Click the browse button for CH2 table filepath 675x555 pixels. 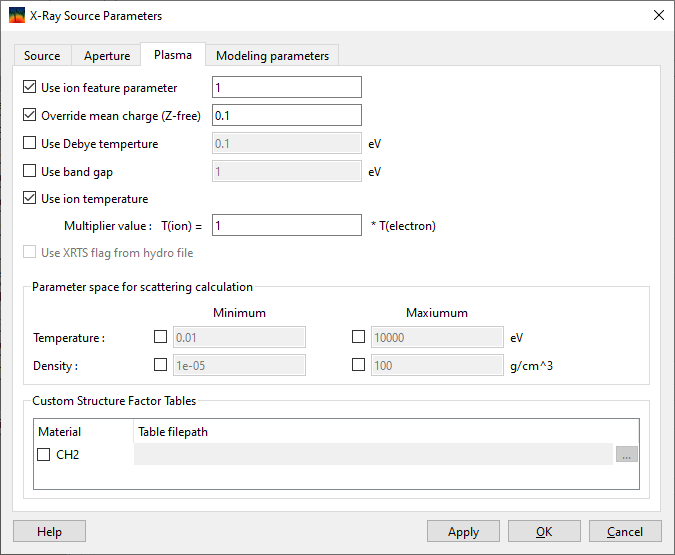click(x=627, y=455)
